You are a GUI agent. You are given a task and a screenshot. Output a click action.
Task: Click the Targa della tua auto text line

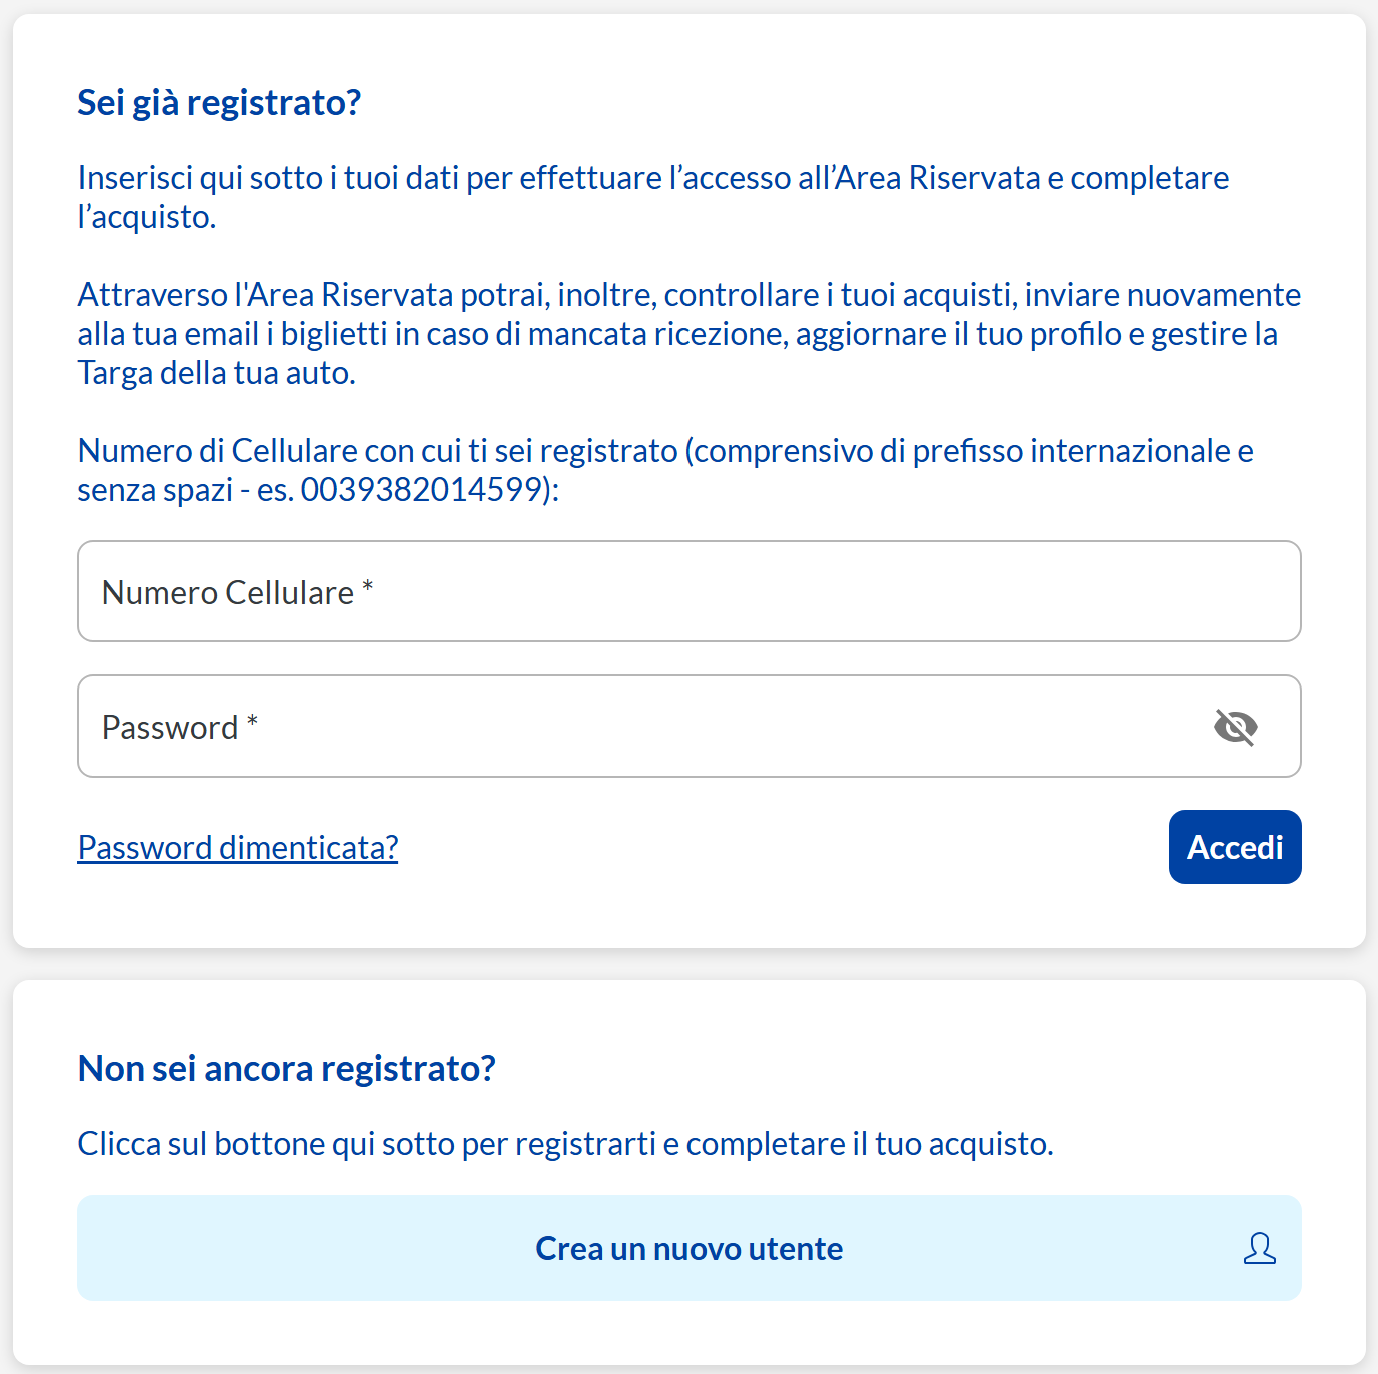tap(217, 373)
